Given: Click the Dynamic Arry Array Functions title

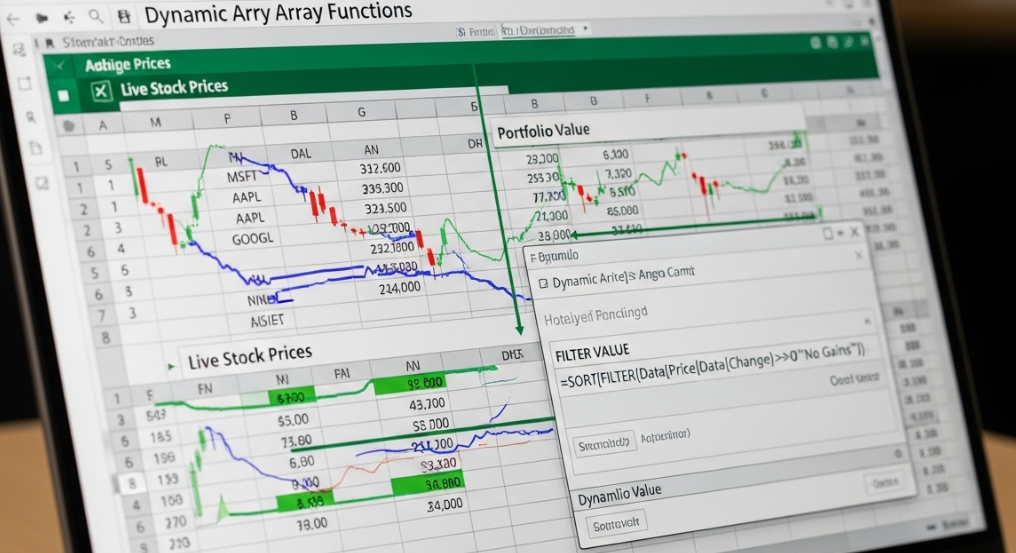Looking at the screenshot, I should [278, 12].
